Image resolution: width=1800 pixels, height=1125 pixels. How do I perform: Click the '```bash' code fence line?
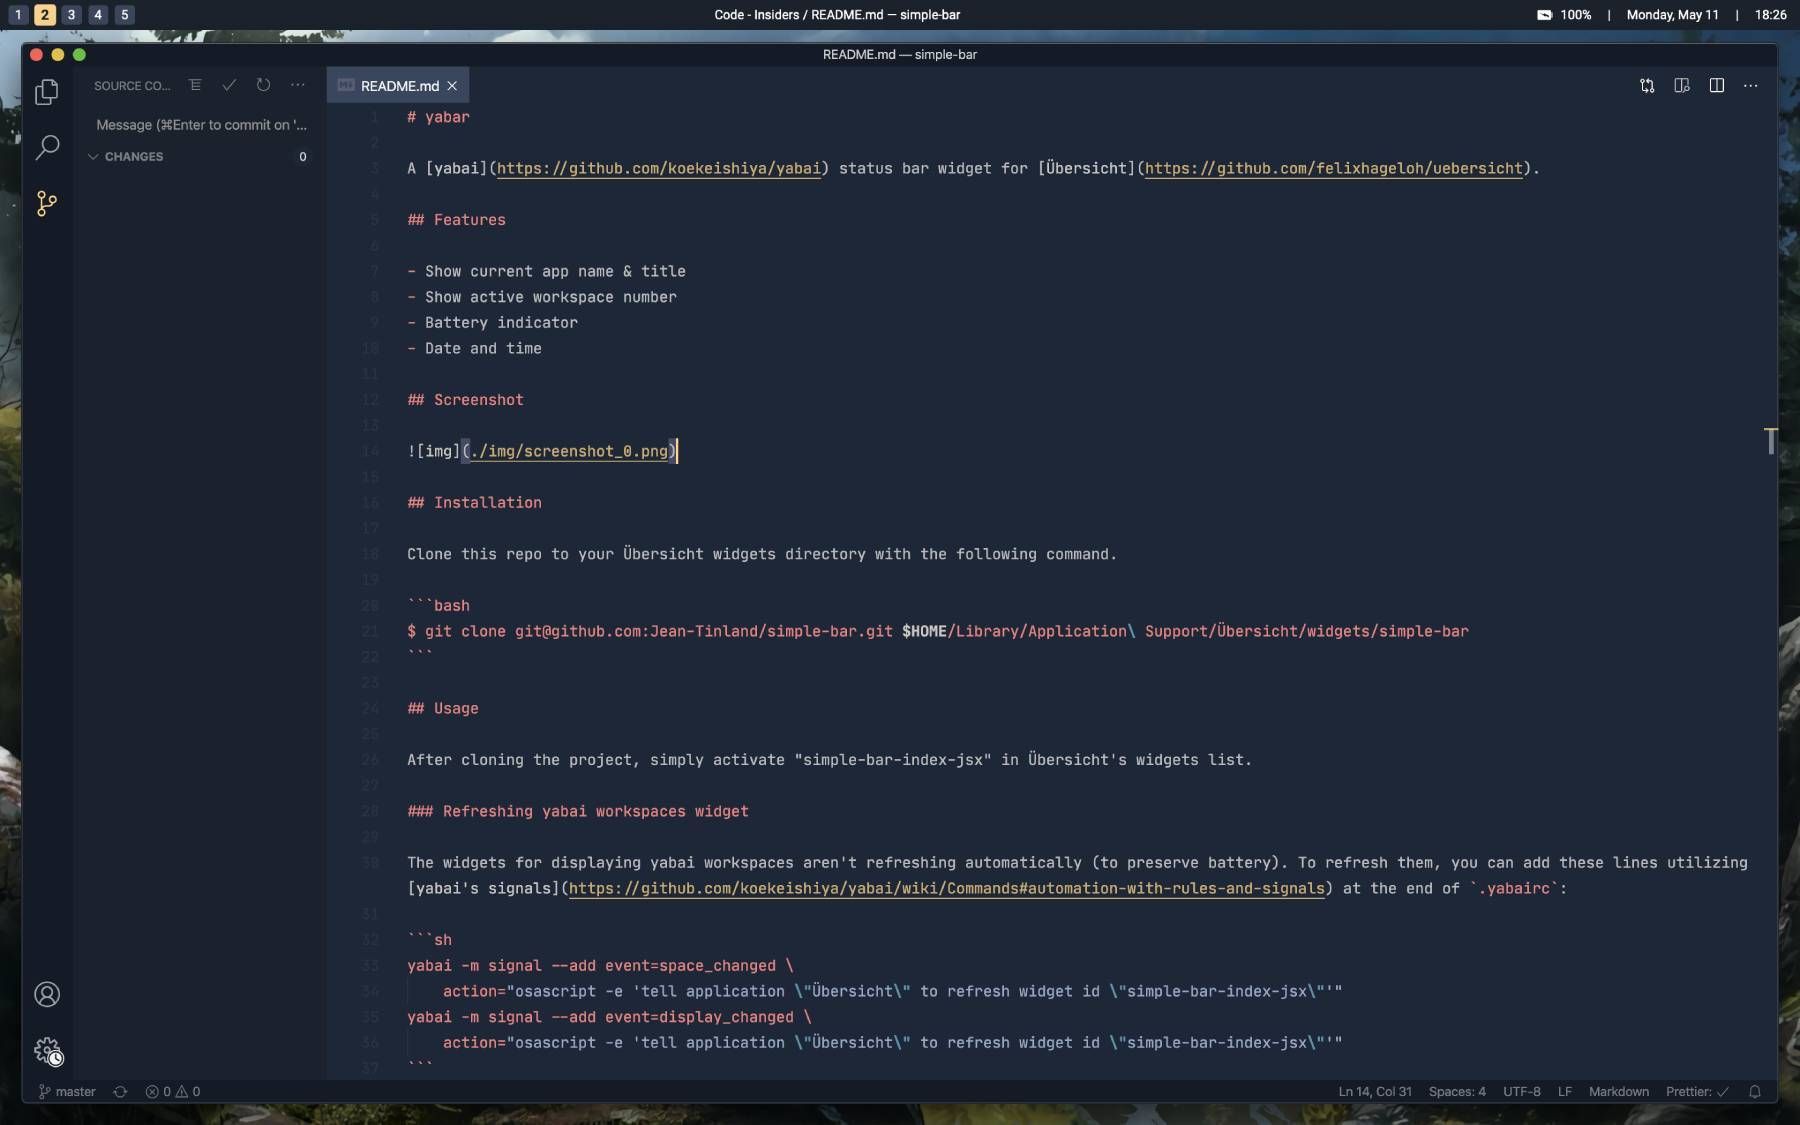click(438, 607)
